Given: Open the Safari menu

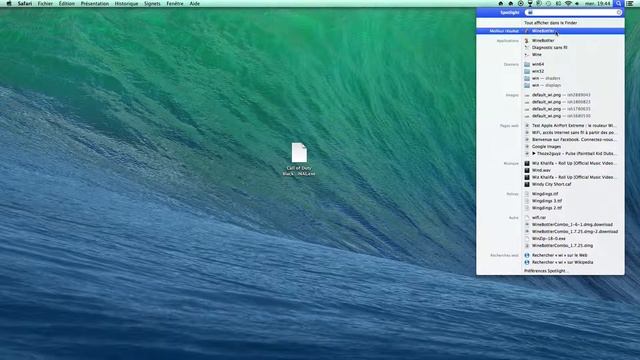Looking at the screenshot, I should (x=25, y=3).
